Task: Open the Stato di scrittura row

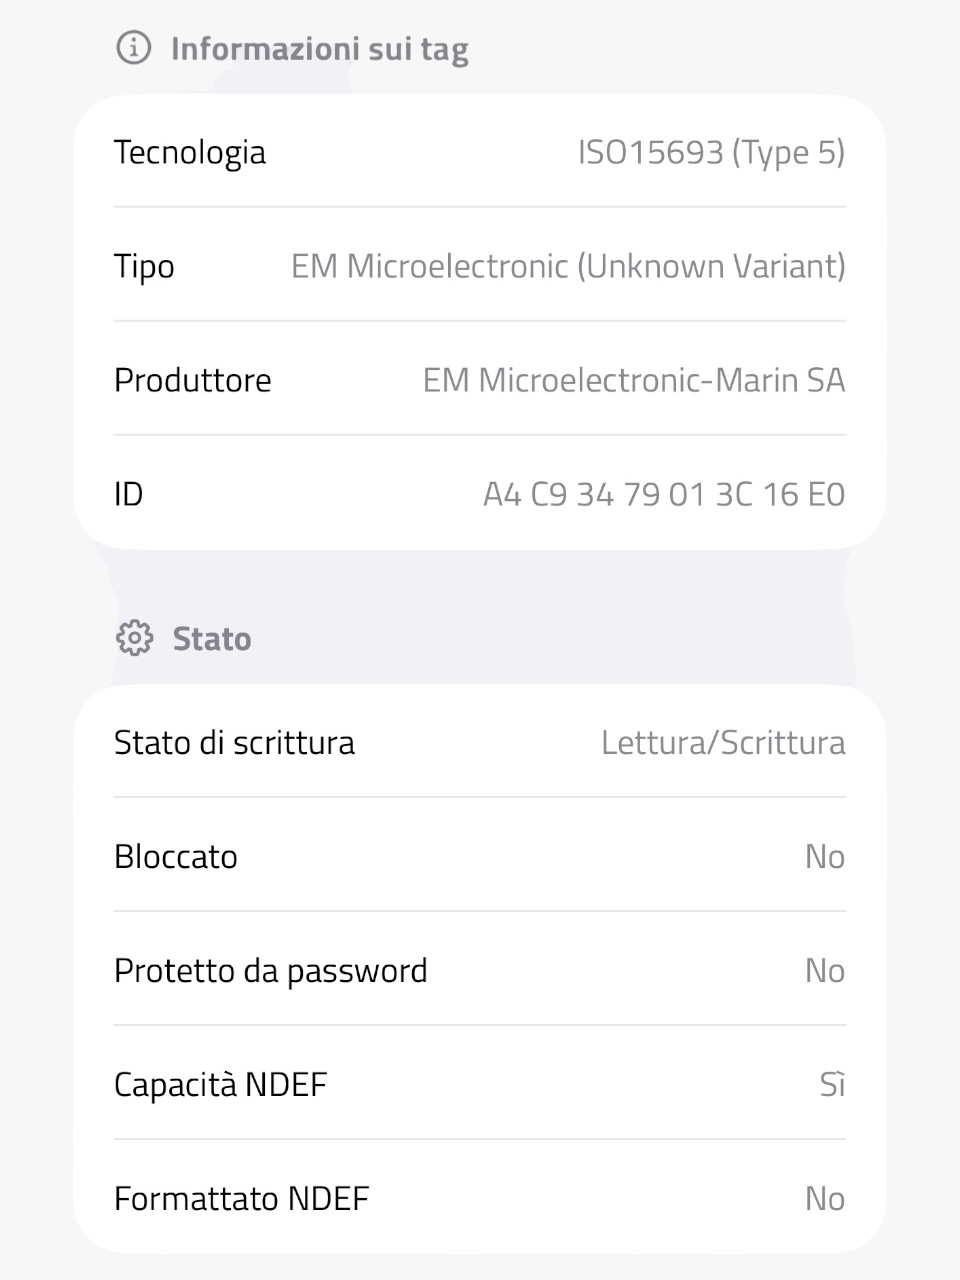Action: [480, 742]
